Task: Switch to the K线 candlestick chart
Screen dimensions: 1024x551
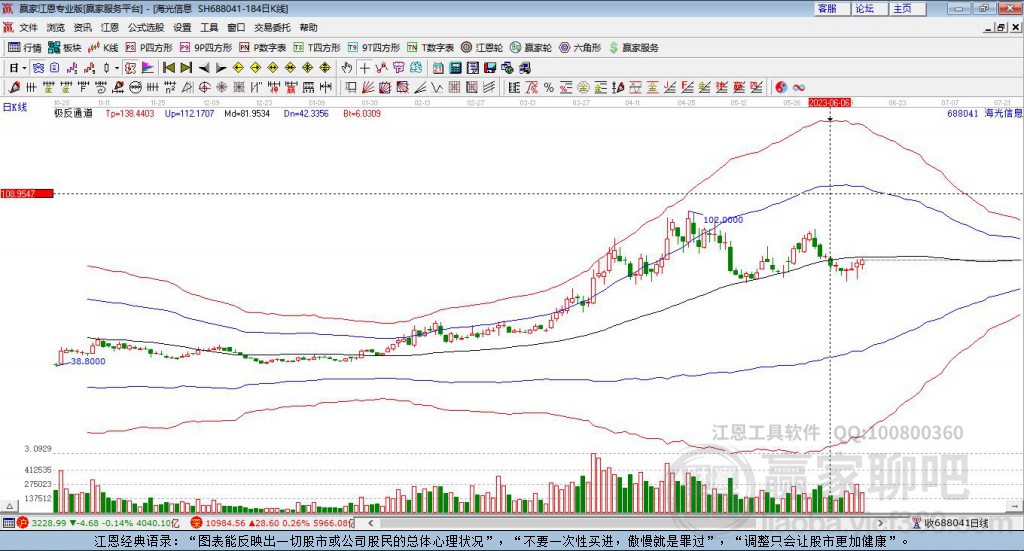Action: 103,48
